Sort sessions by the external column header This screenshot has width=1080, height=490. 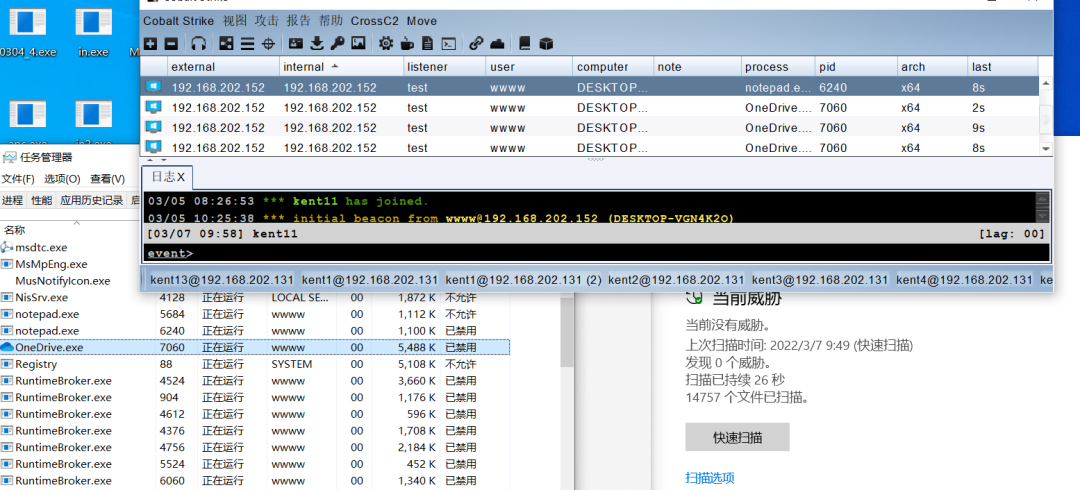click(224, 67)
